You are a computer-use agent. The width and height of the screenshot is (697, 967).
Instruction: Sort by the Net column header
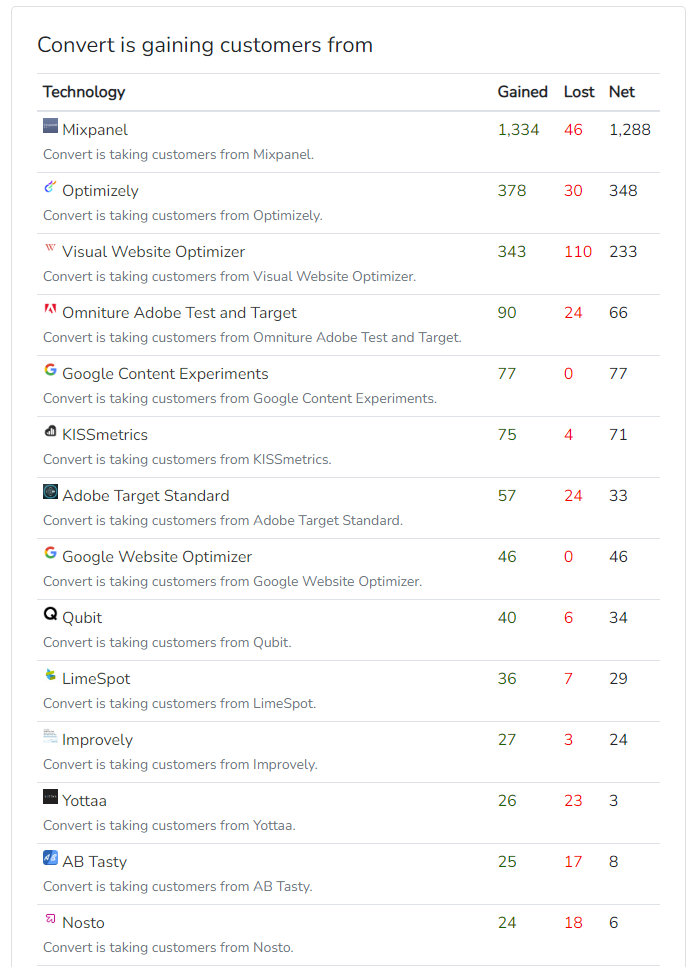tap(622, 92)
